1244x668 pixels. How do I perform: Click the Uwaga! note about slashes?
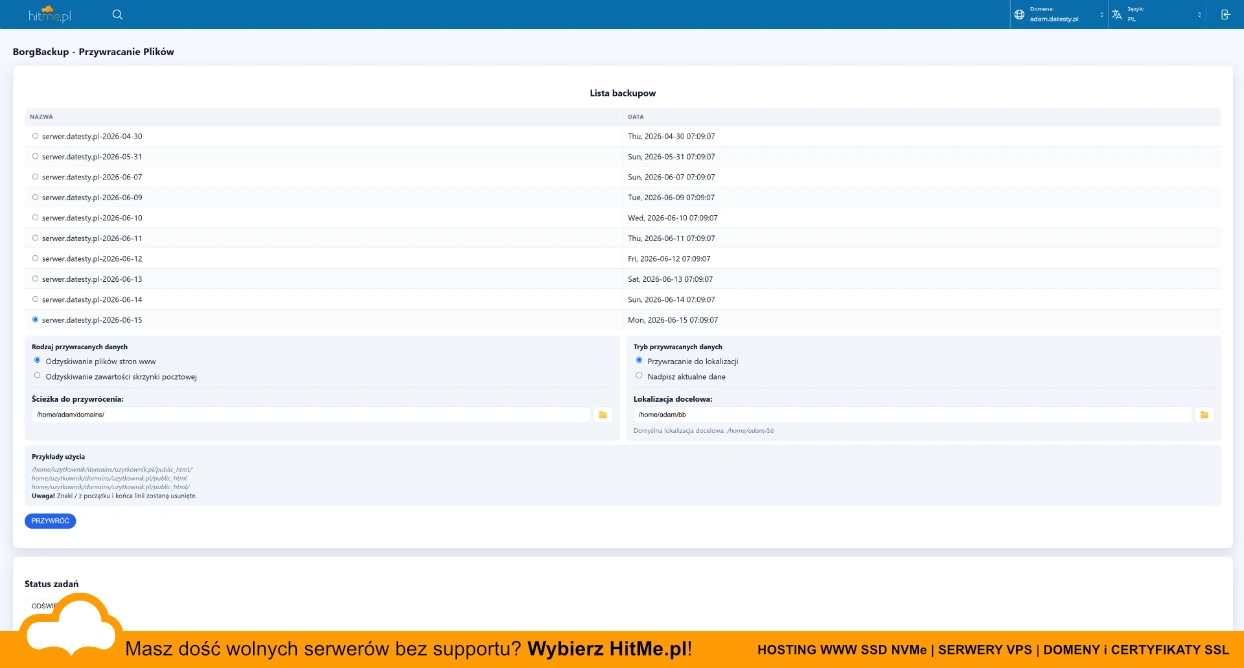tap(114, 495)
